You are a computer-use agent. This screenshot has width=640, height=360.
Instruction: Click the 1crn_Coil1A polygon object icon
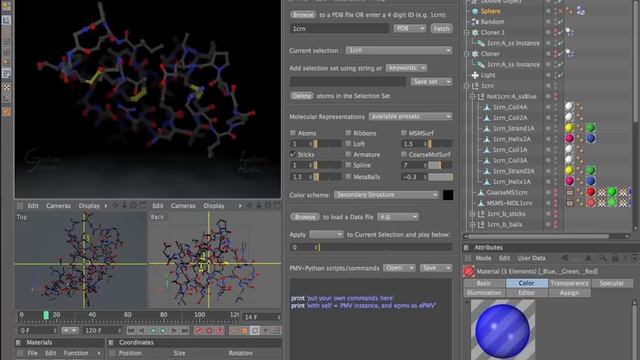(487, 150)
